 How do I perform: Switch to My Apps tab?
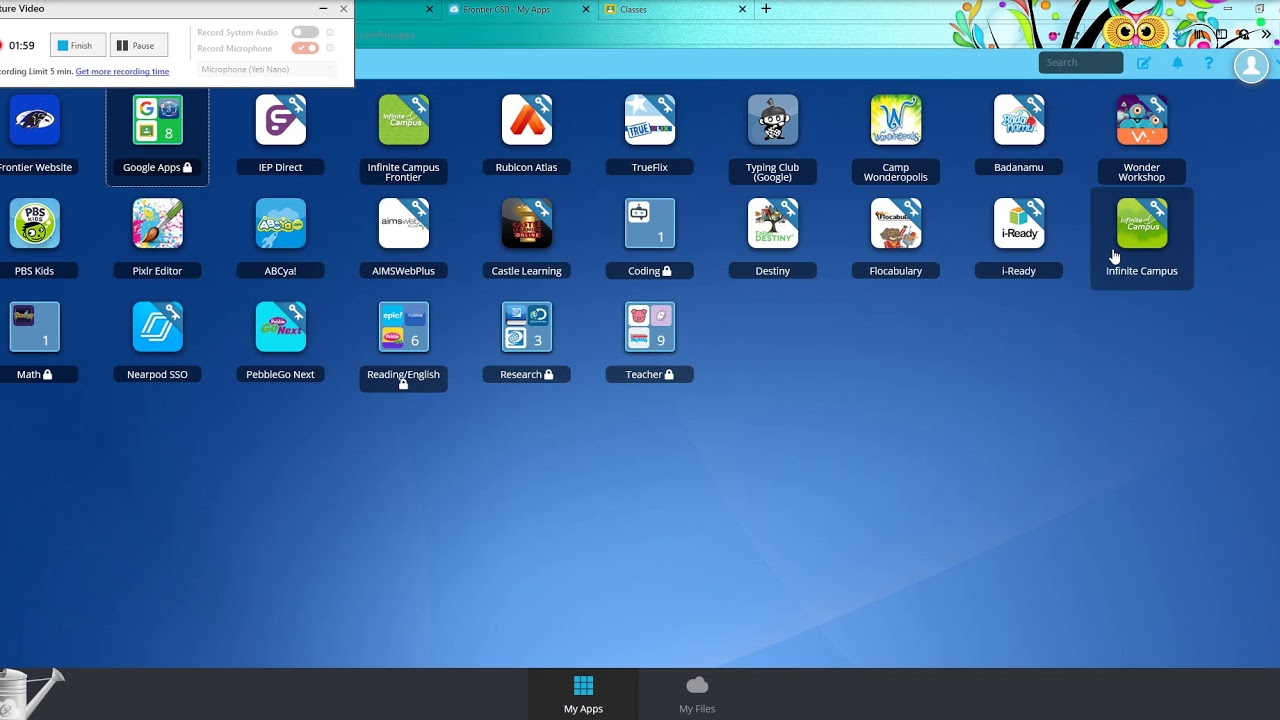pyautogui.click(x=583, y=694)
